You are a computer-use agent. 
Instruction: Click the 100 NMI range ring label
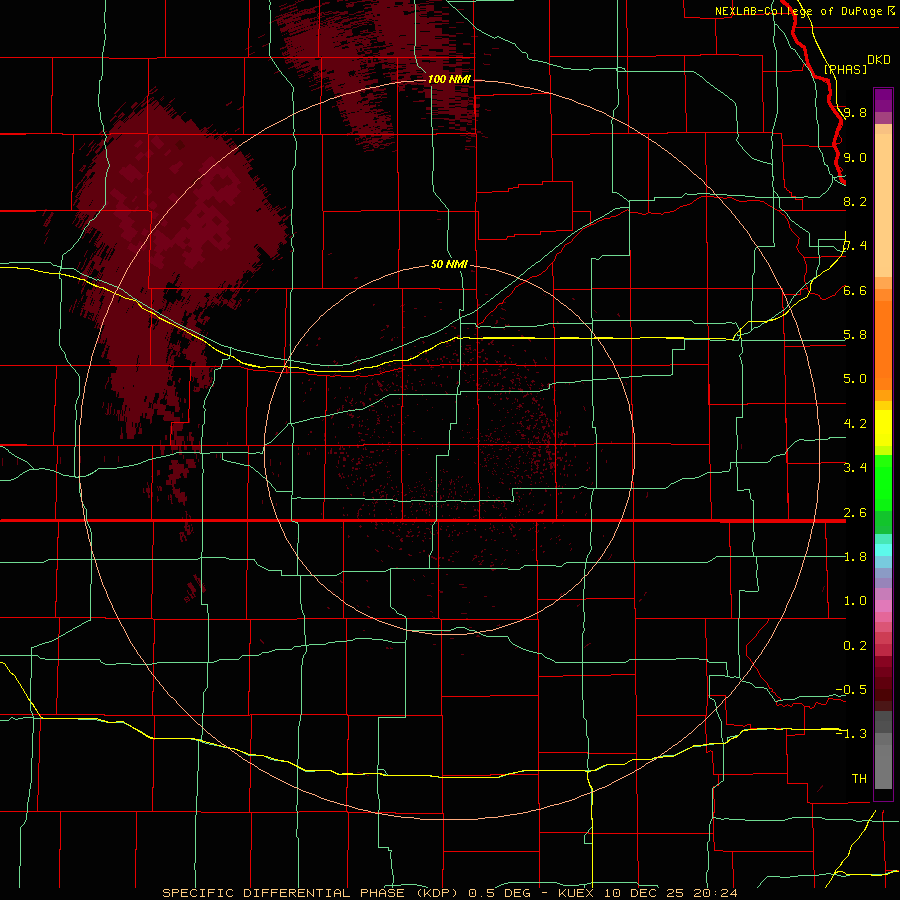[449, 79]
